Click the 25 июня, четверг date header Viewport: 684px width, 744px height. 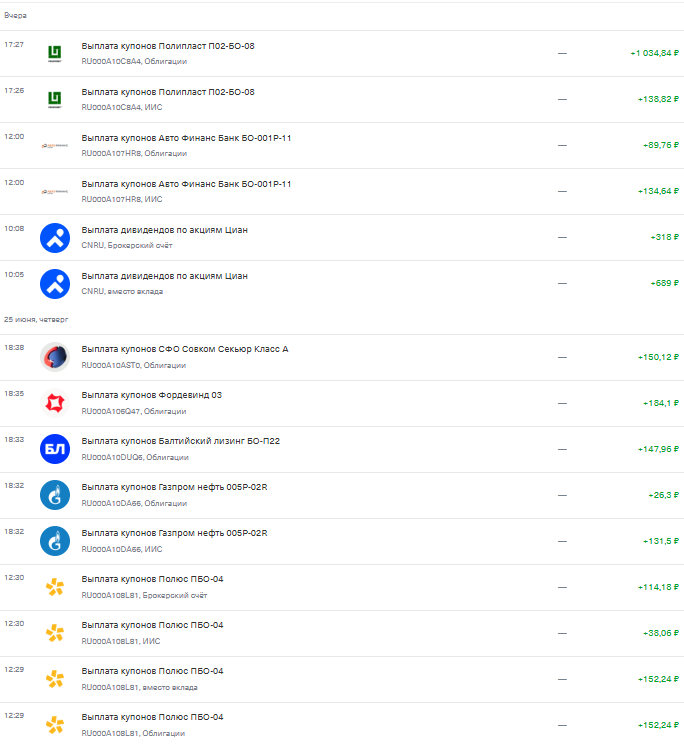tap(36, 320)
